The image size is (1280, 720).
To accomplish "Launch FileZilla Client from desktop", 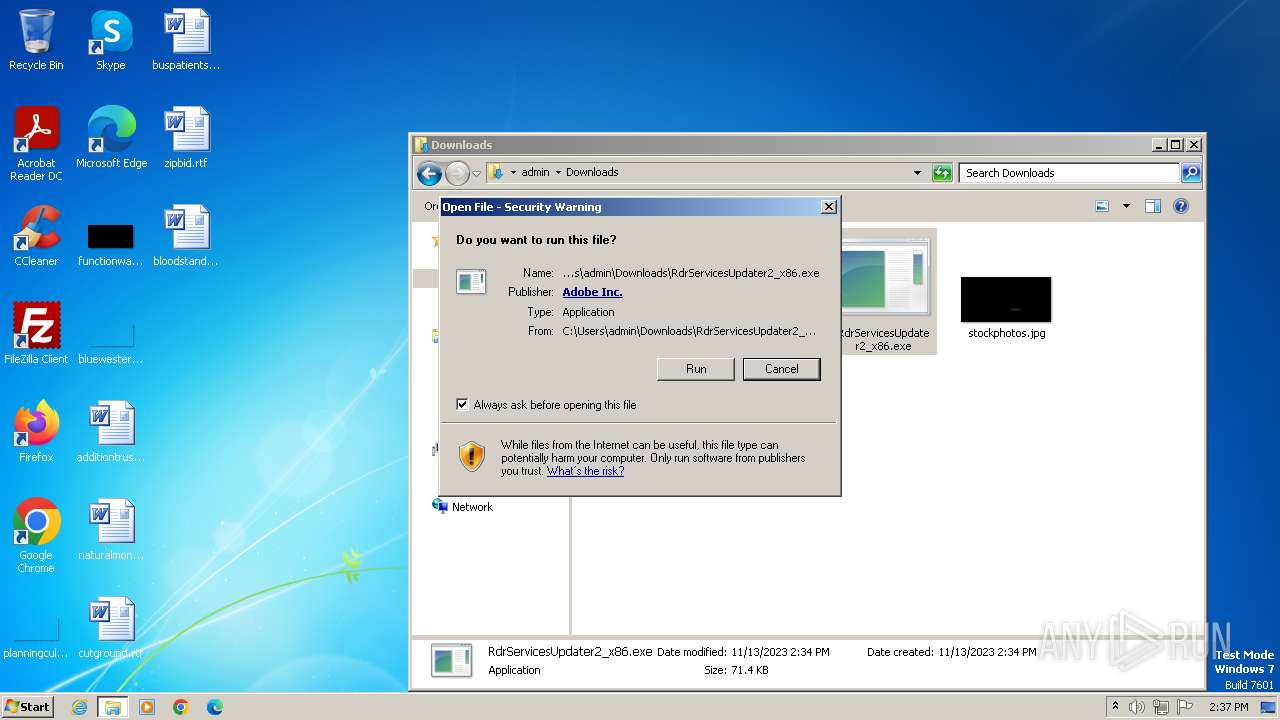I will pyautogui.click(x=36, y=334).
